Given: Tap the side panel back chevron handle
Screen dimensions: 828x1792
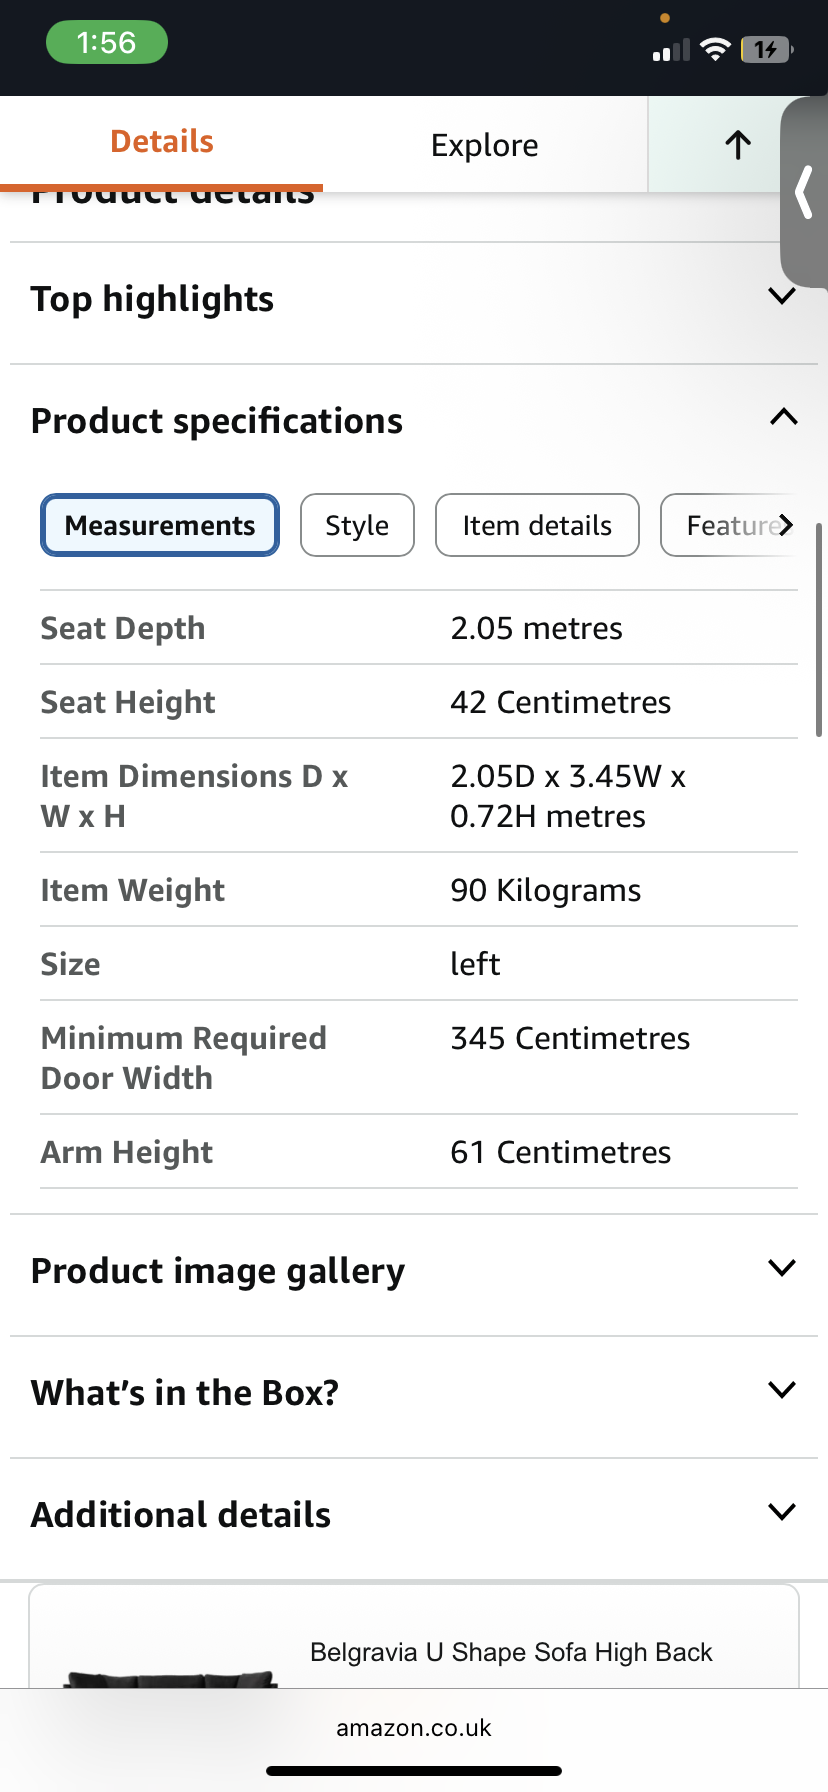Looking at the screenshot, I should (804, 192).
